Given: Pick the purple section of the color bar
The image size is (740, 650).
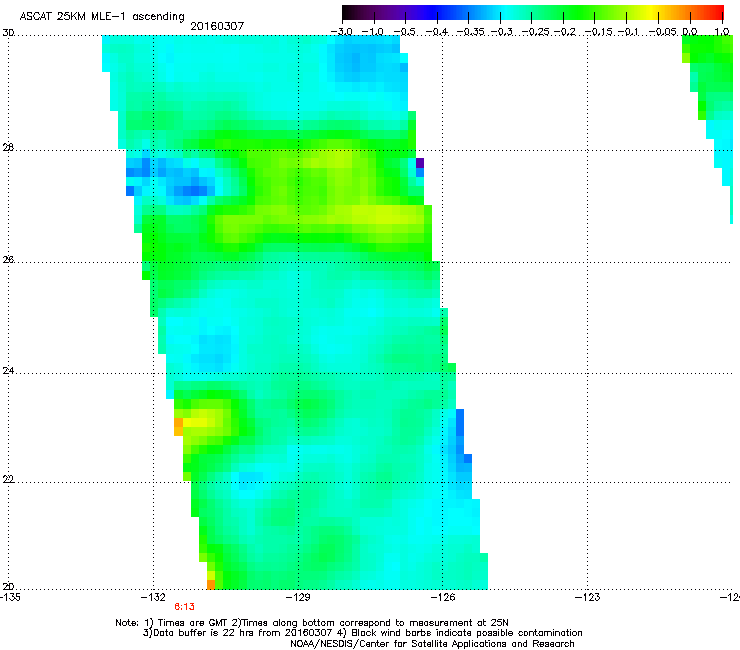Looking at the screenshot, I should point(394,12).
